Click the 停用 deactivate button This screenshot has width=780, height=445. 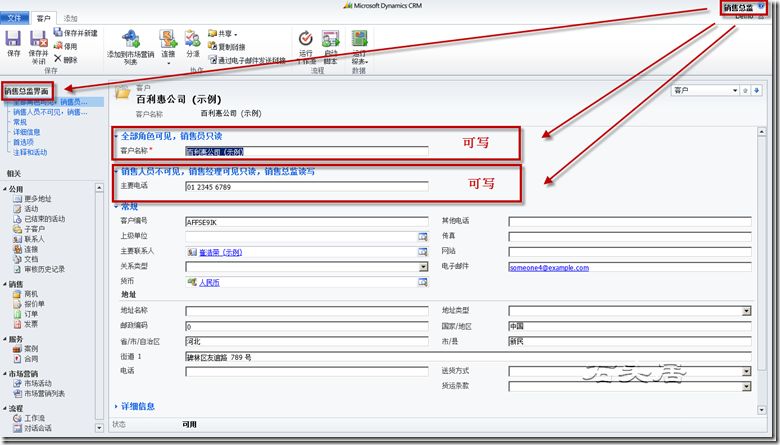(66, 46)
